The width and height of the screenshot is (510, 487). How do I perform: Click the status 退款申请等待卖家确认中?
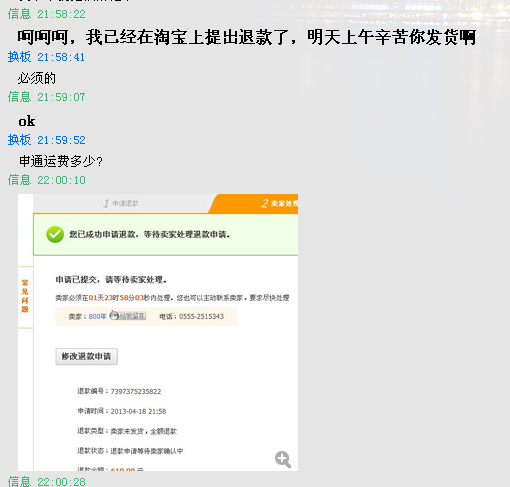pos(147,451)
